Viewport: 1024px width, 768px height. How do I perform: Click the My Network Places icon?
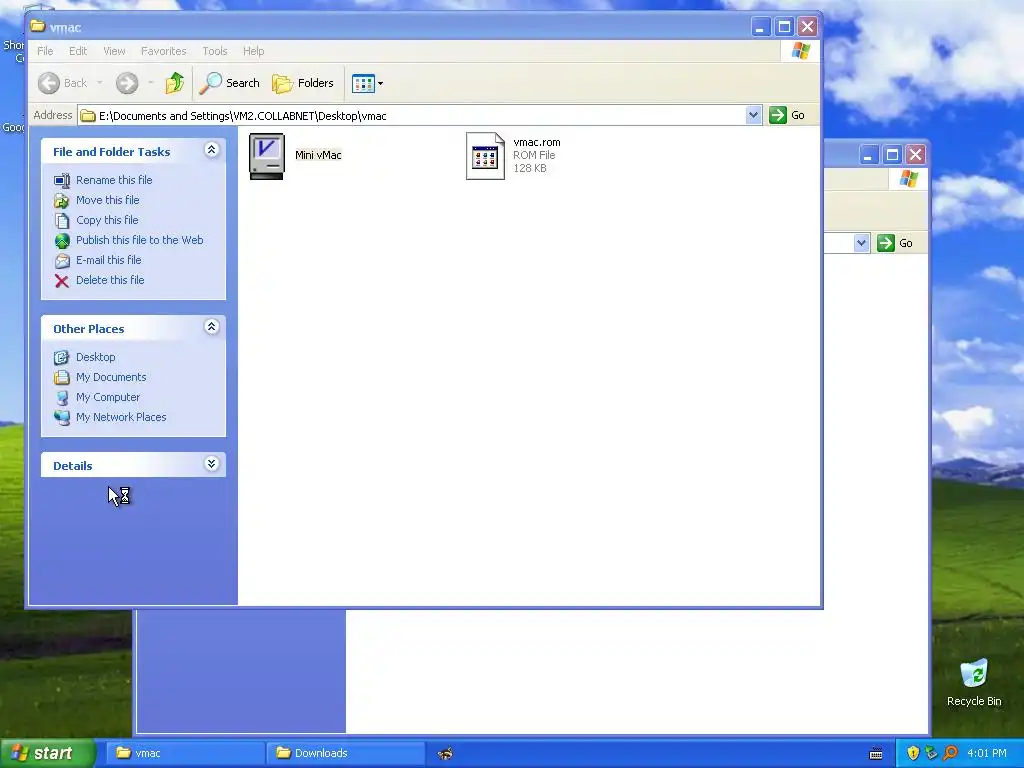pyautogui.click(x=62, y=417)
